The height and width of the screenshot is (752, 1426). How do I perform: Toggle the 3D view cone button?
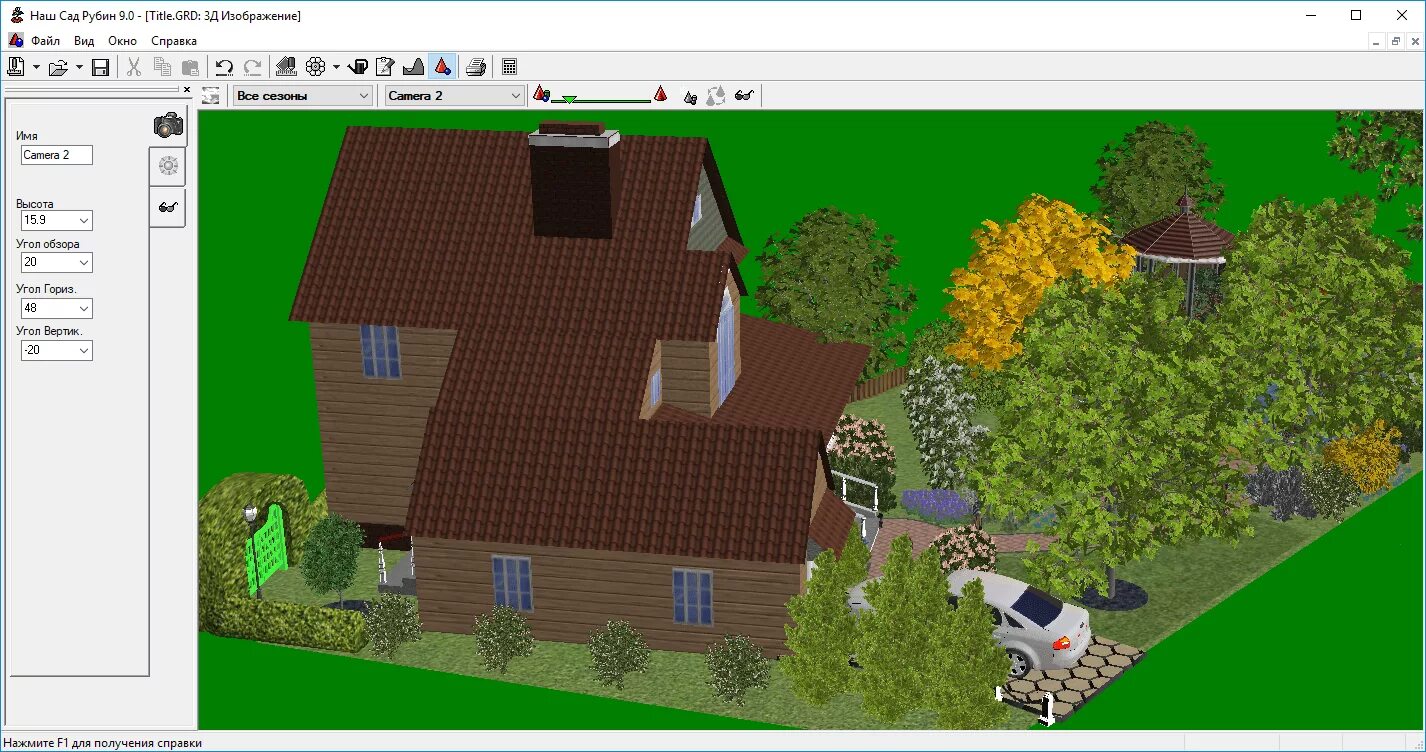pyautogui.click(x=441, y=67)
